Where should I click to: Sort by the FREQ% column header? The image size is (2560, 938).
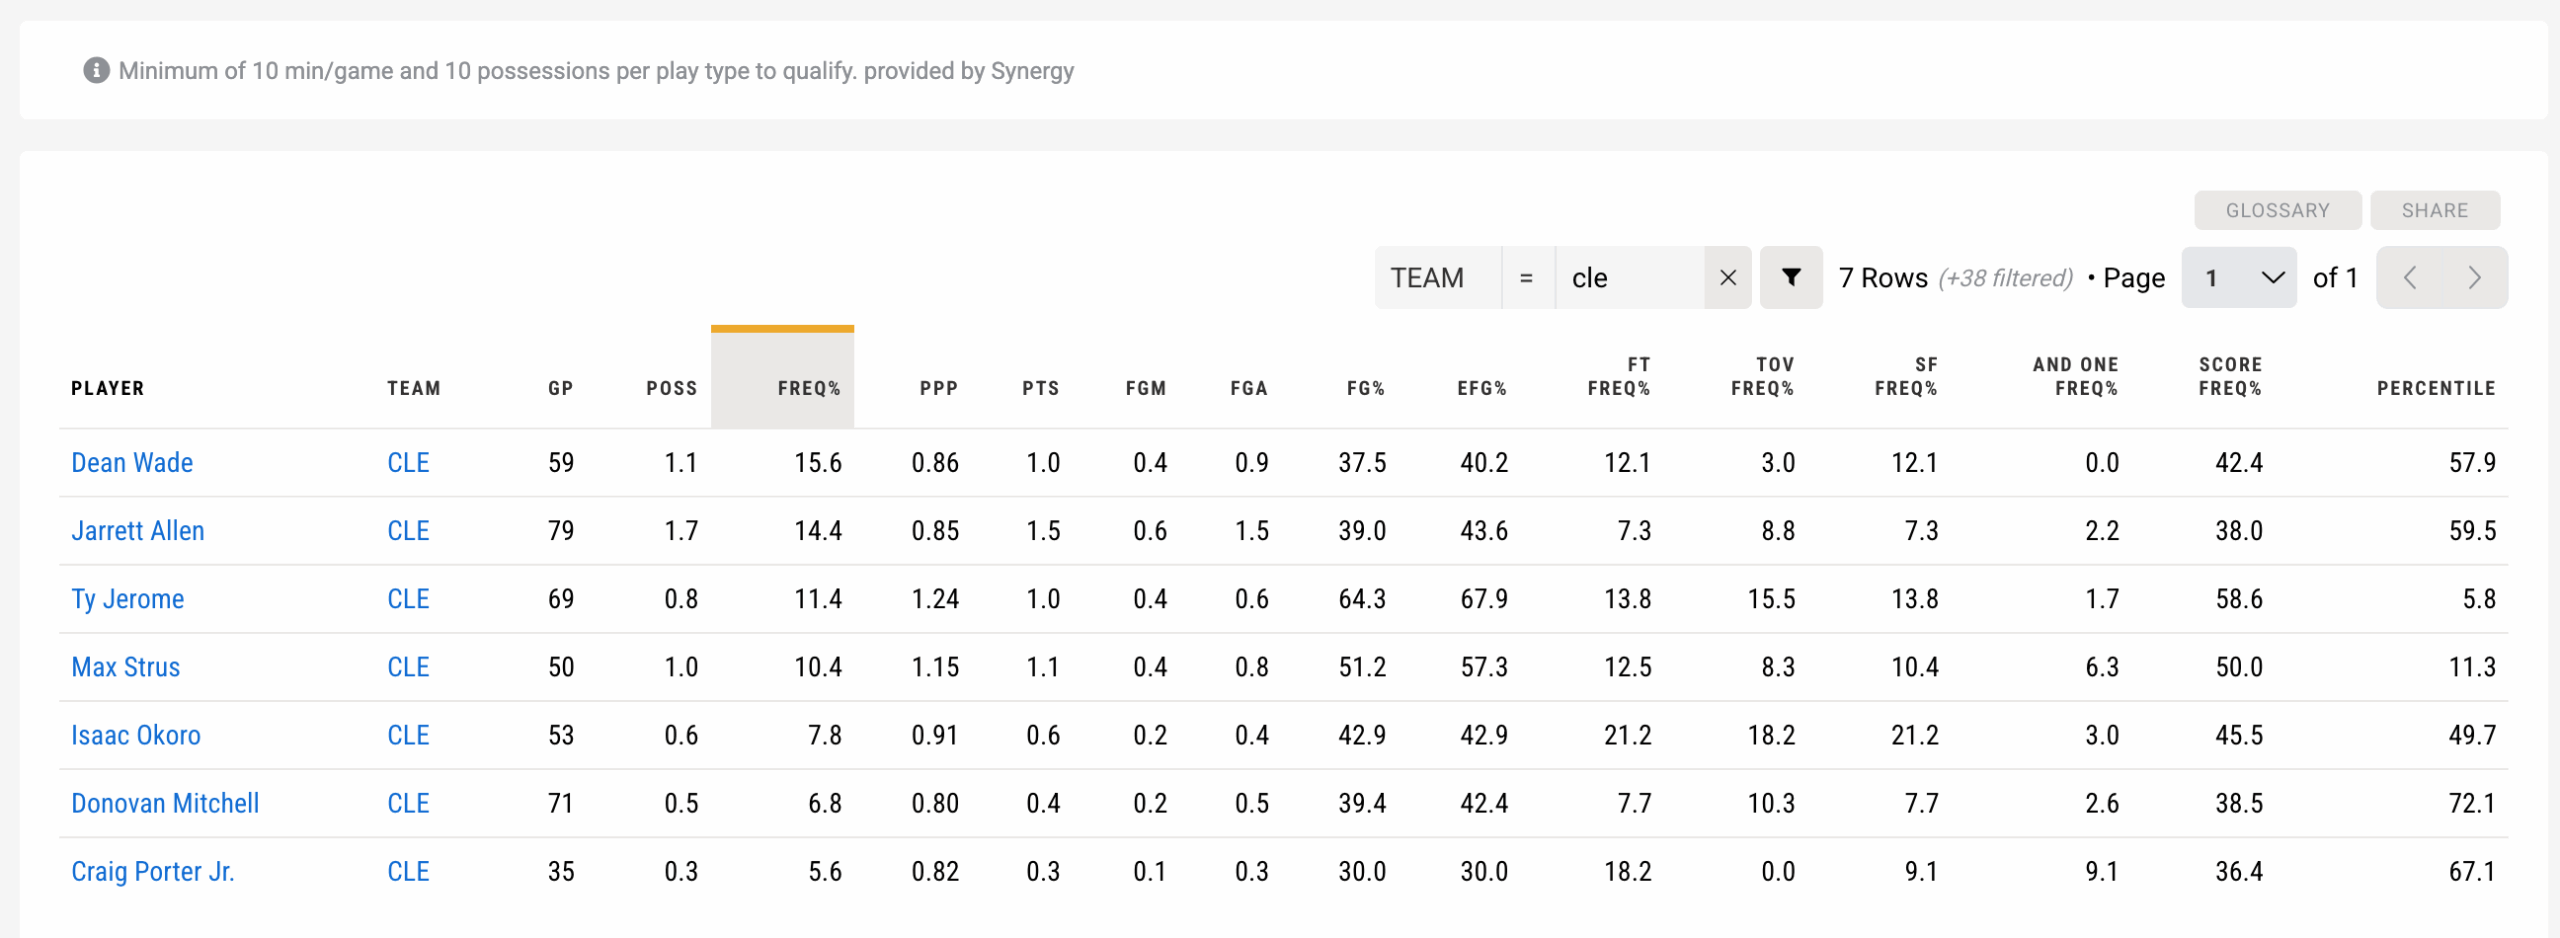click(x=808, y=388)
